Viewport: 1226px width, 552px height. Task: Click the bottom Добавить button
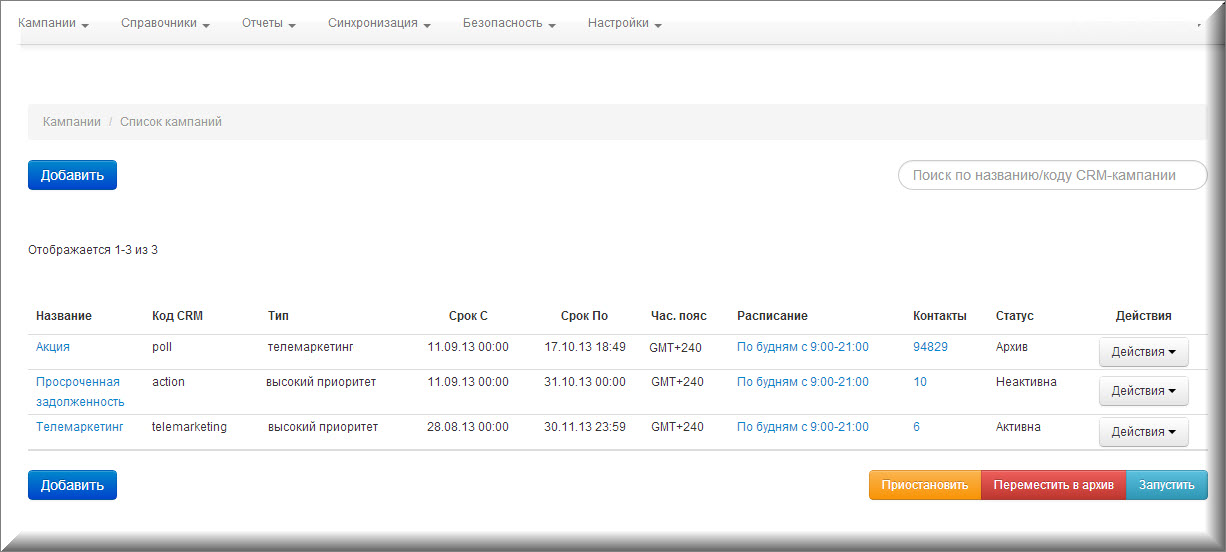click(x=72, y=485)
